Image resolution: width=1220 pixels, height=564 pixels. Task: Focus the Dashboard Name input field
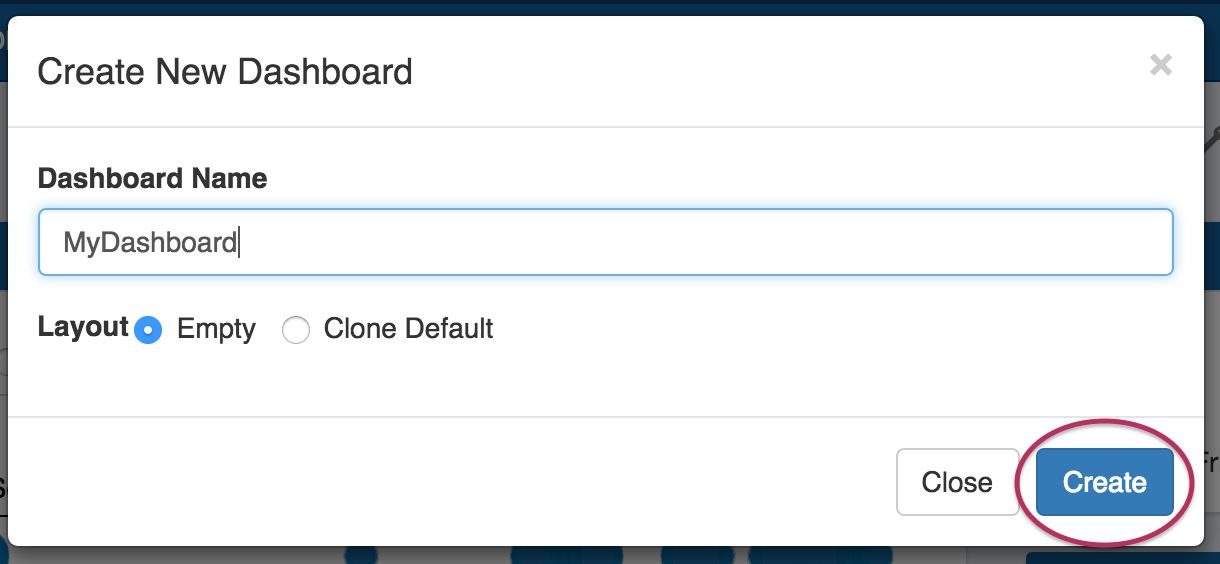[605, 242]
